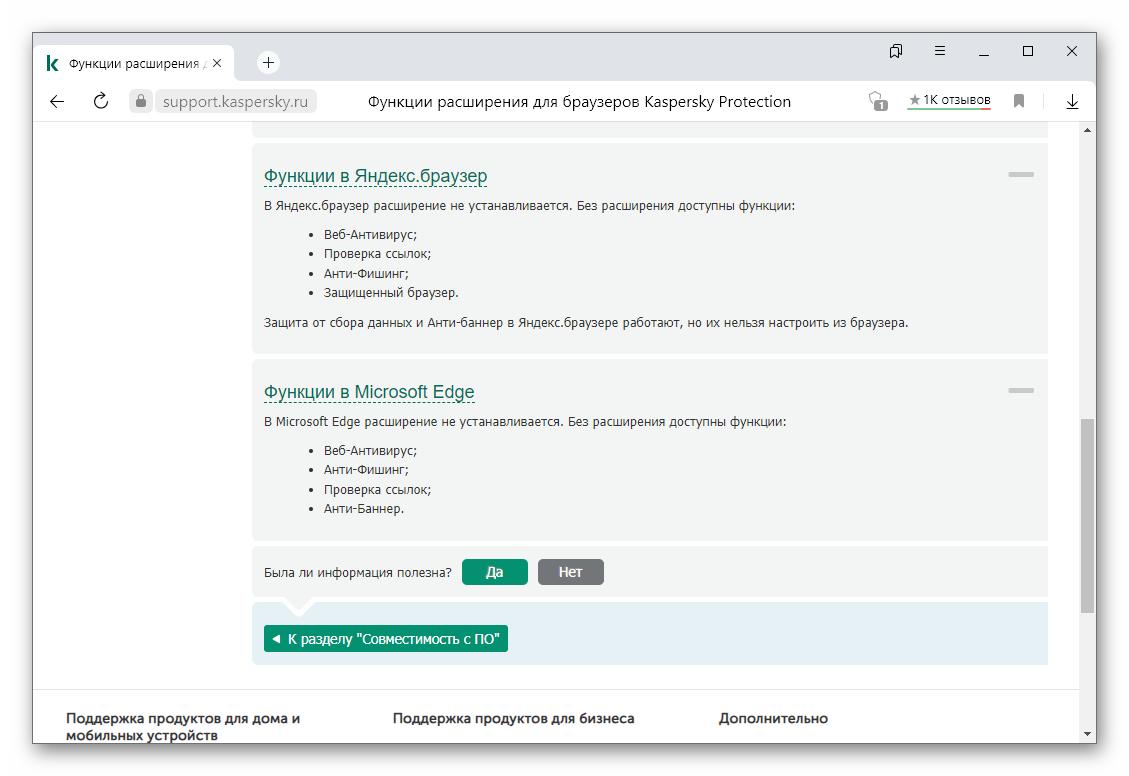Viewport: 1129px width, 776px height.
Task: Click the Защищенный браузер list item
Action: coord(391,293)
